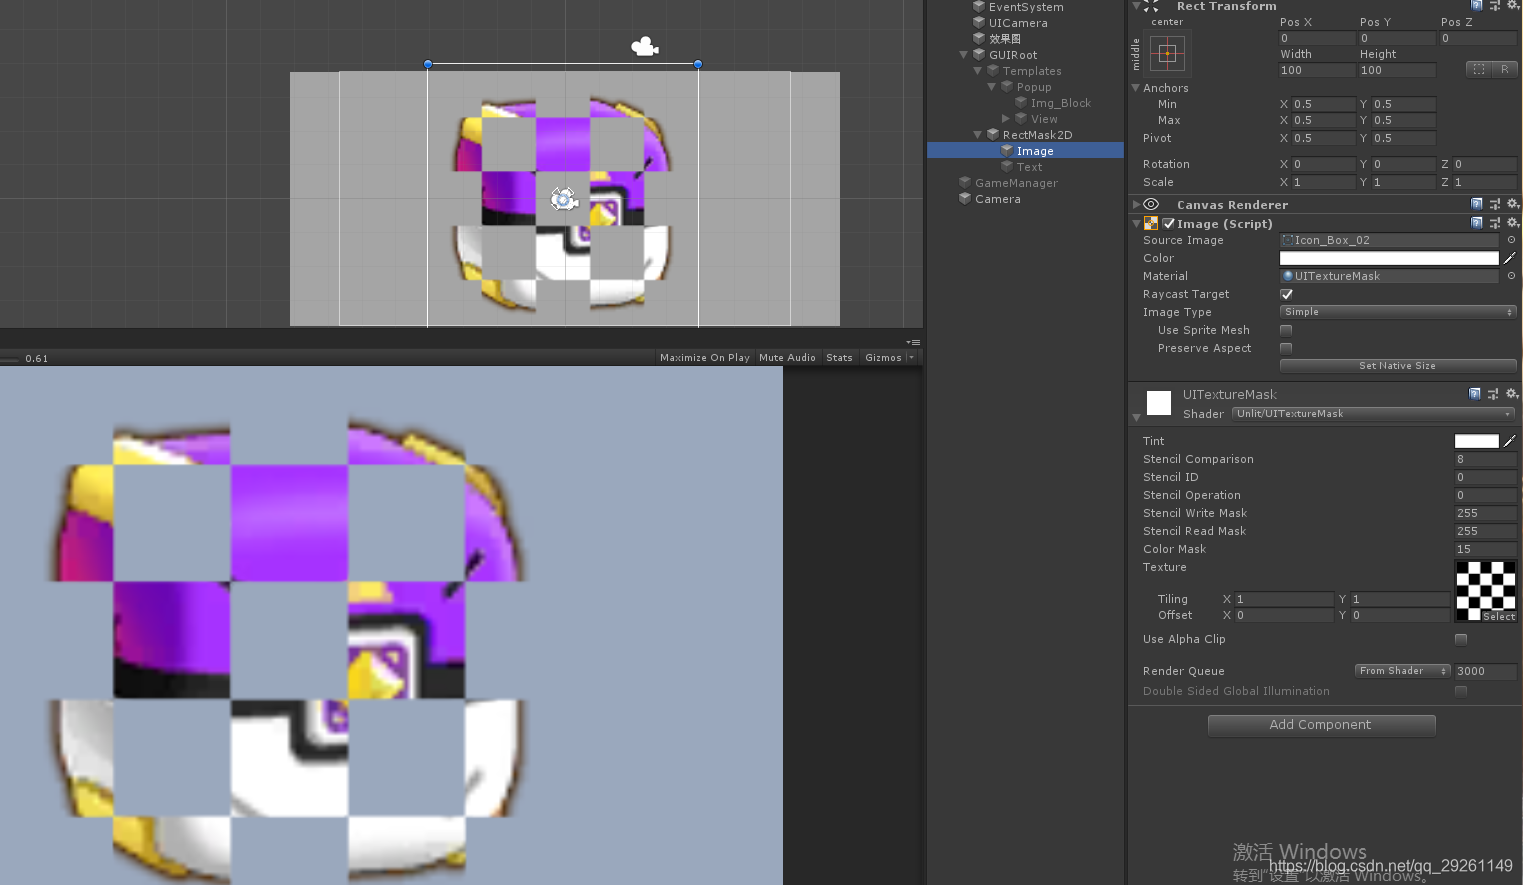
Task: Select EventSystem in hierarchy
Action: click(1026, 7)
